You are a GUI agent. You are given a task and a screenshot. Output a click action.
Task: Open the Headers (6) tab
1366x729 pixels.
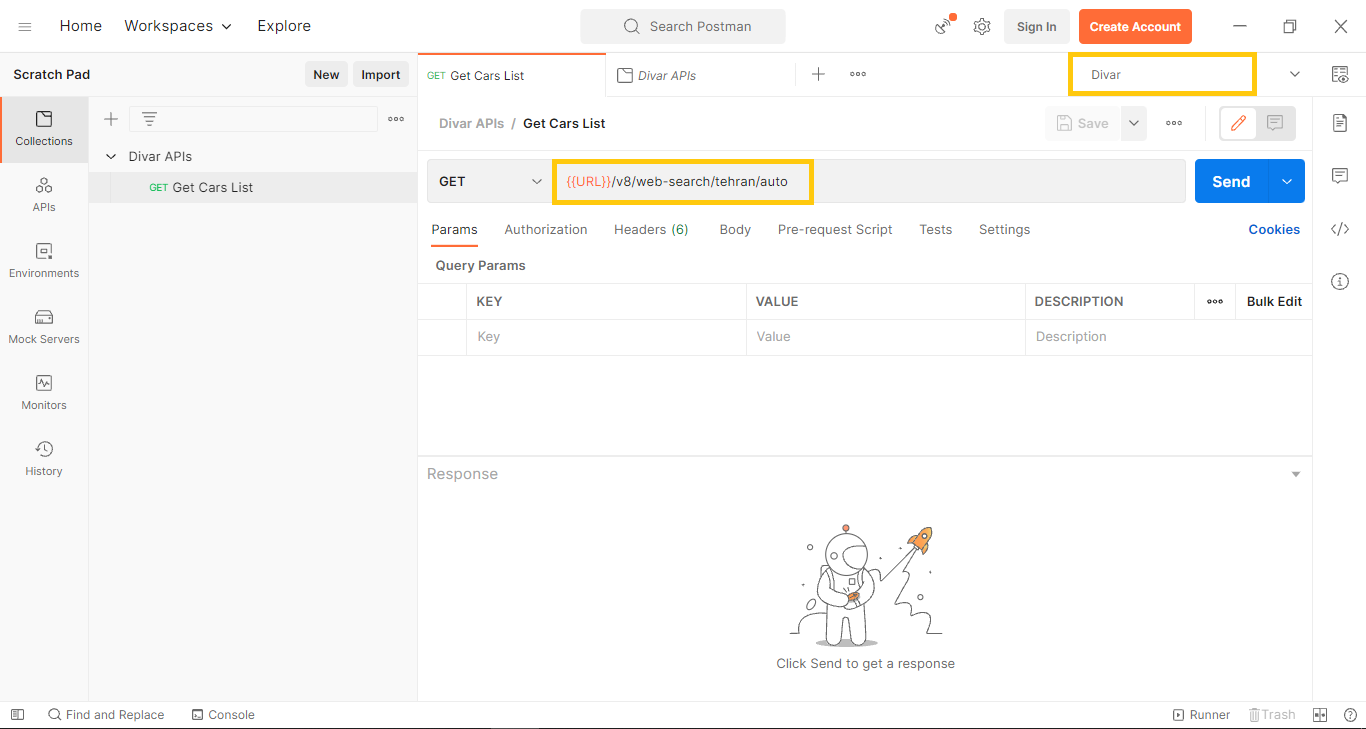coord(651,229)
